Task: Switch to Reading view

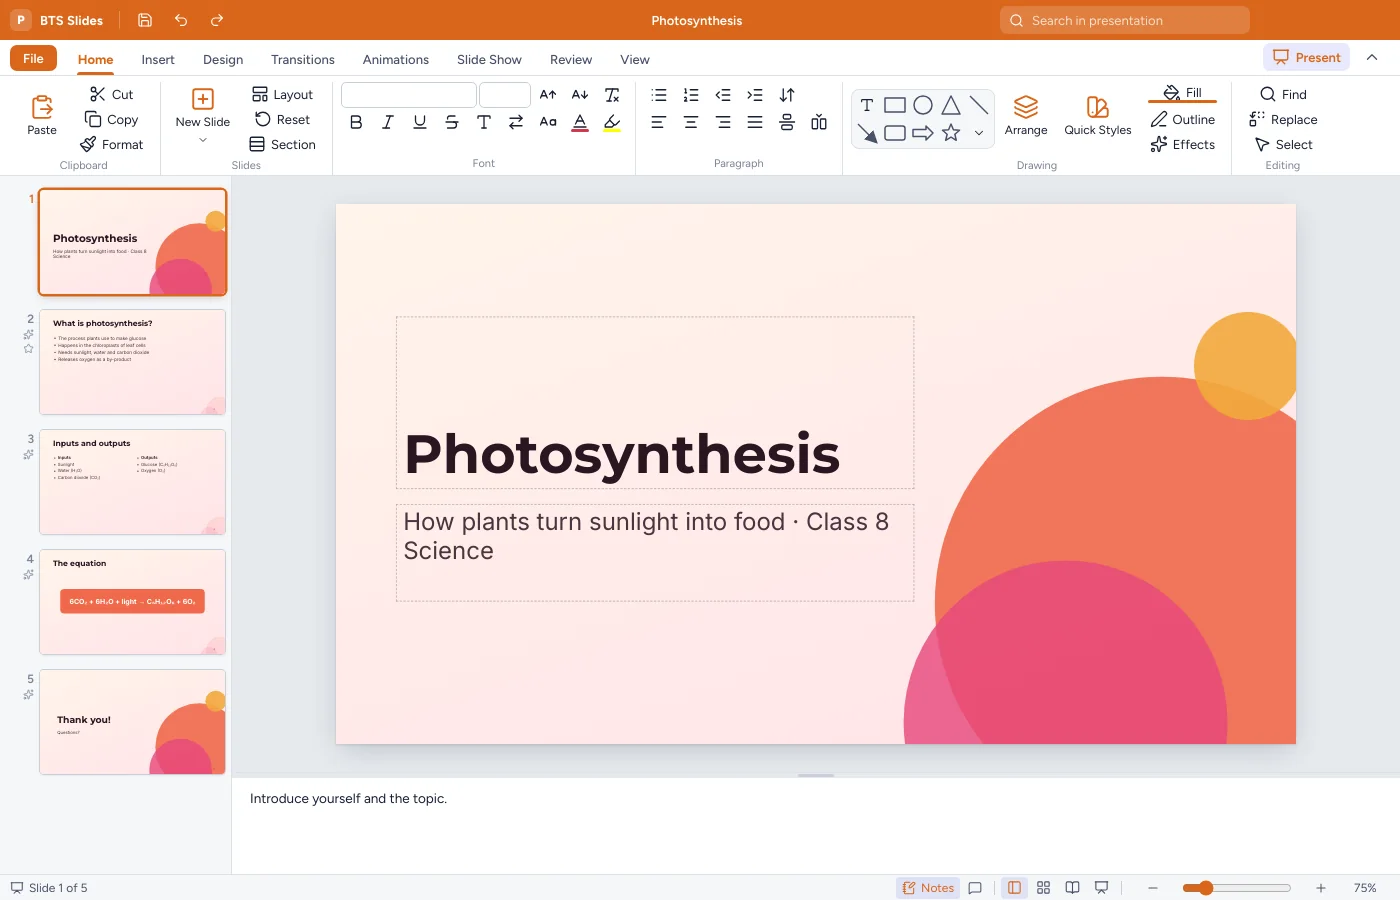Action: [1072, 888]
